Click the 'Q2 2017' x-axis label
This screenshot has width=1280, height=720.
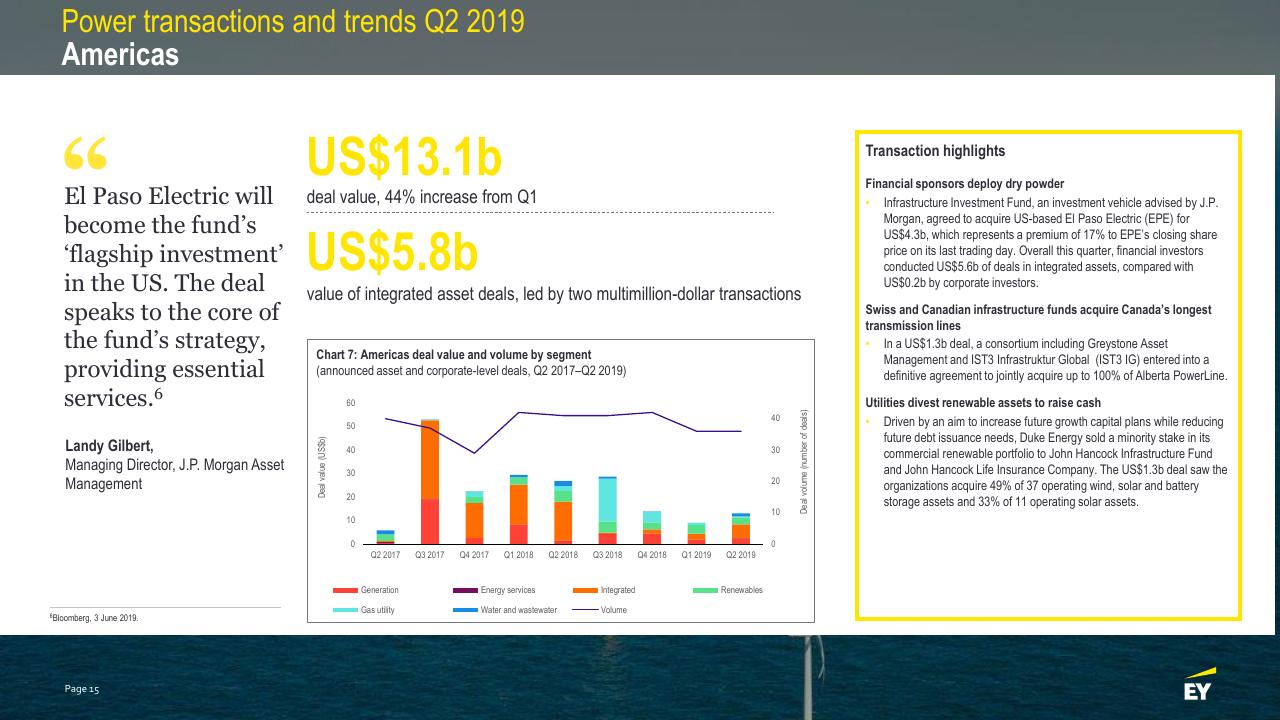385,554
